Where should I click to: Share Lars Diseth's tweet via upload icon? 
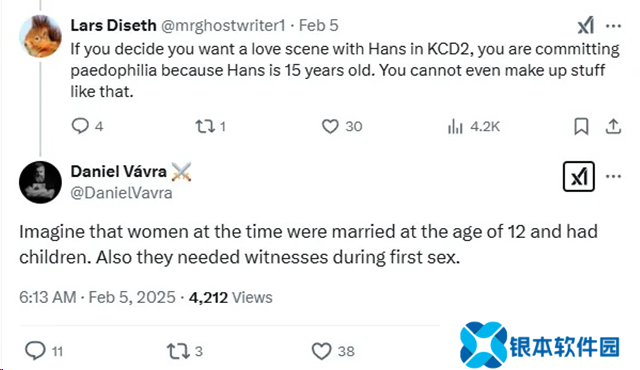[x=613, y=126]
